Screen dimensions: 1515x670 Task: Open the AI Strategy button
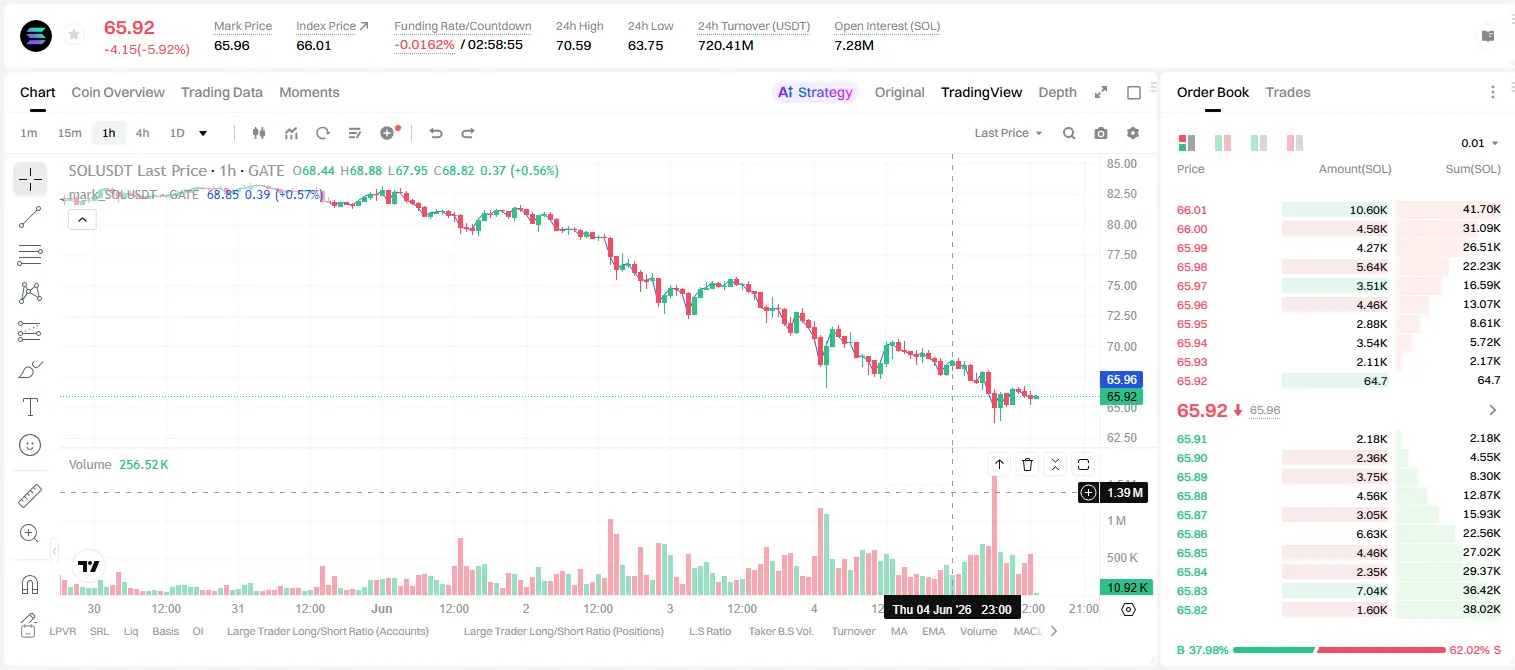[x=816, y=92]
